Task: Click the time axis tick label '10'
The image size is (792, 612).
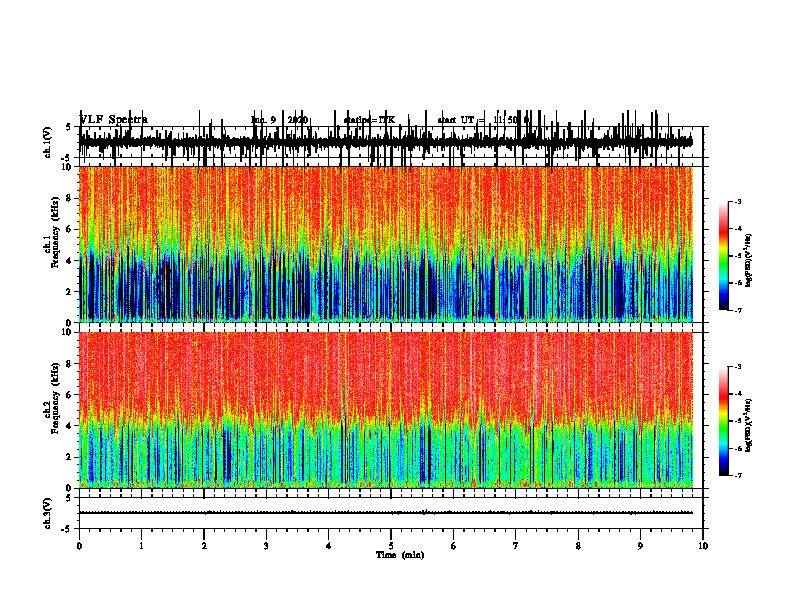Action: [x=703, y=546]
